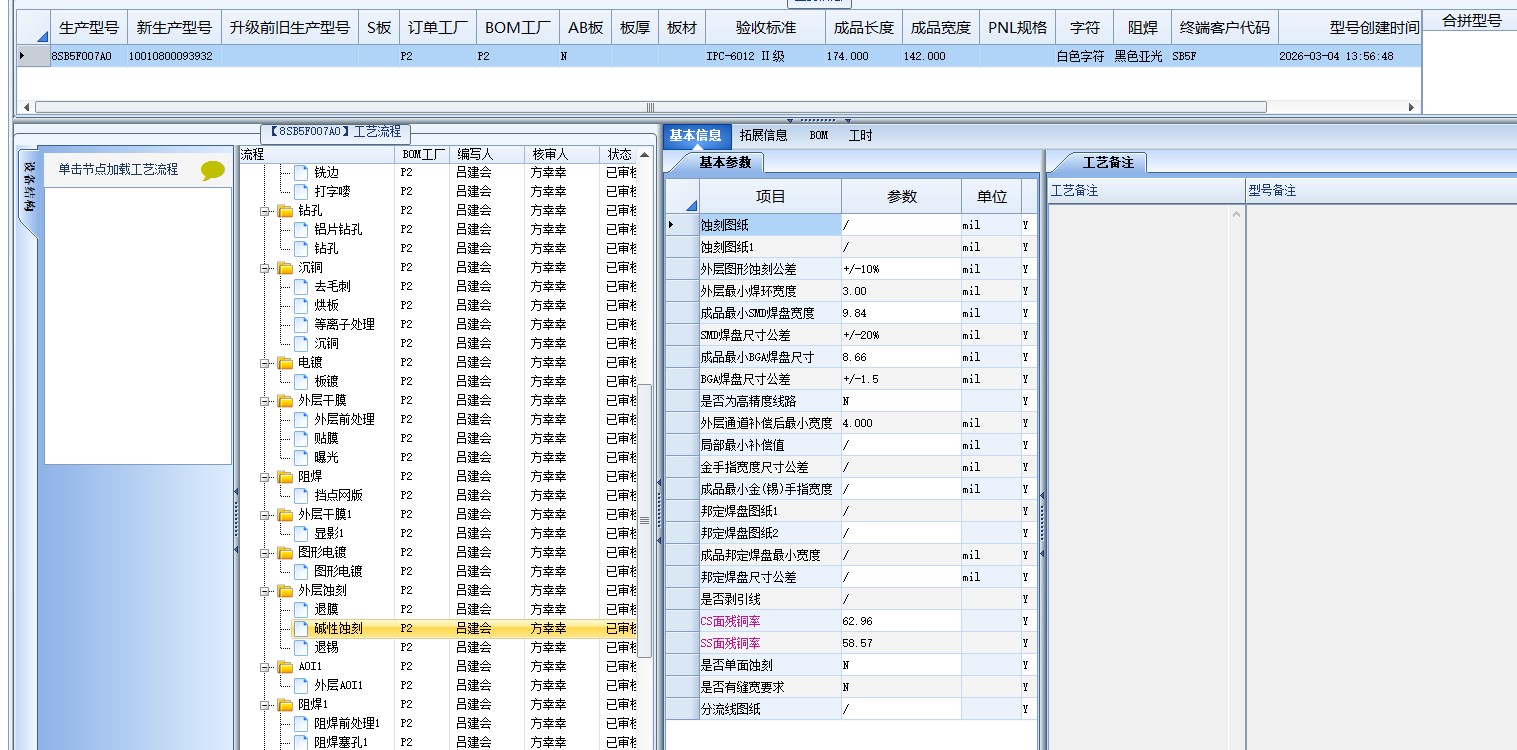Collapse the 外层干膜 tree node
Screen dimensions: 1517x750
(x=266, y=401)
